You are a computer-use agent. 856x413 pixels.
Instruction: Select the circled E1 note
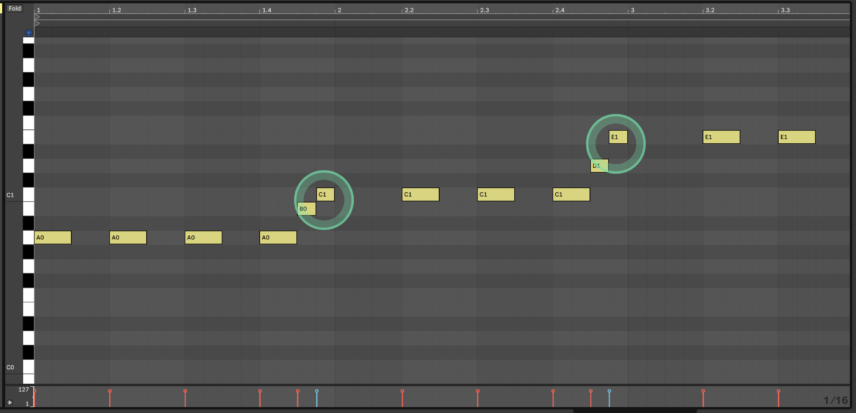tap(618, 137)
